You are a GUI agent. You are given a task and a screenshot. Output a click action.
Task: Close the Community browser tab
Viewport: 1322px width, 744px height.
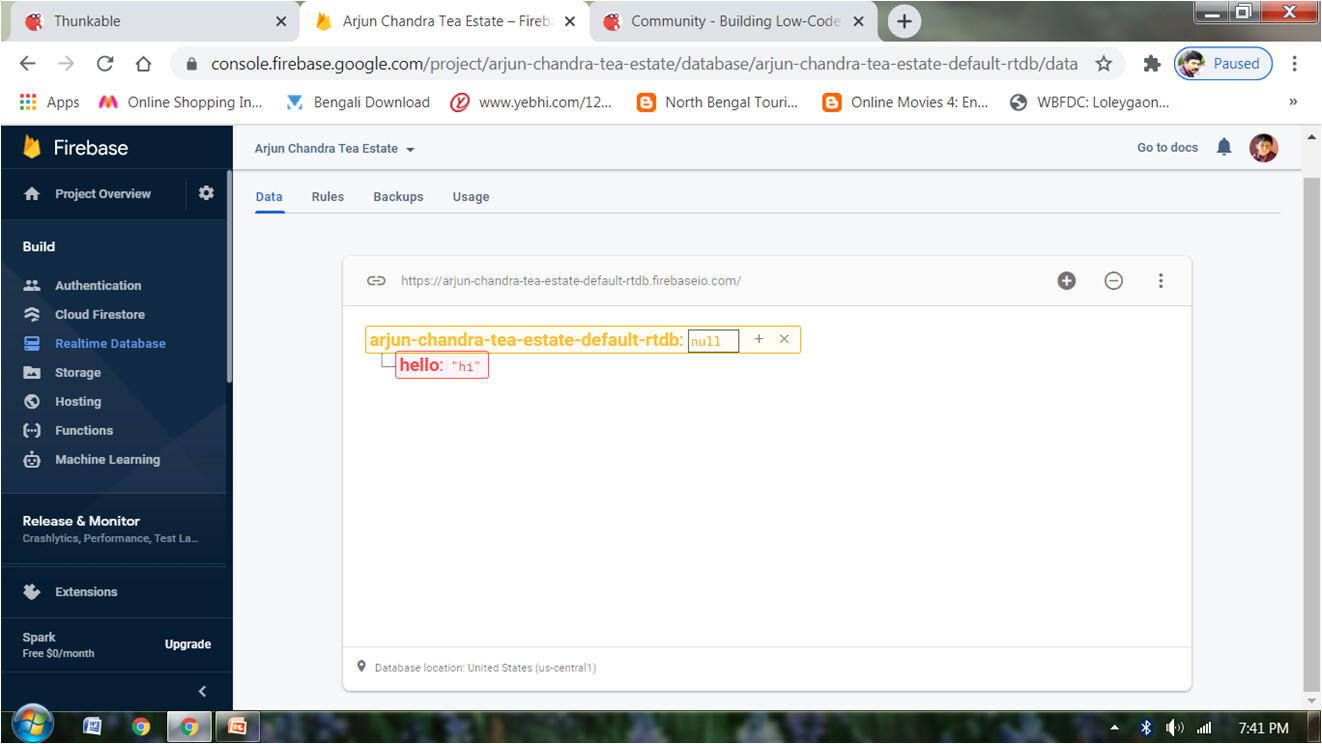(x=858, y=21)
